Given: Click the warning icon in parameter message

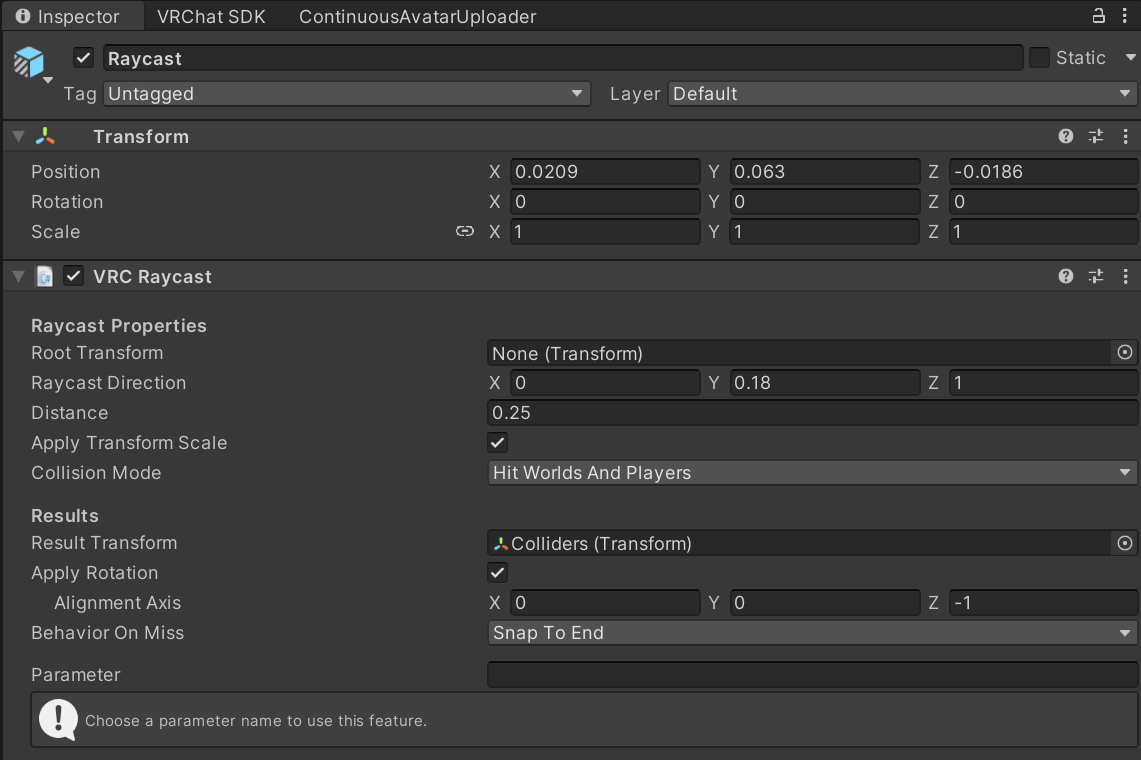Looking at the screenshot, I should (58, 719).
